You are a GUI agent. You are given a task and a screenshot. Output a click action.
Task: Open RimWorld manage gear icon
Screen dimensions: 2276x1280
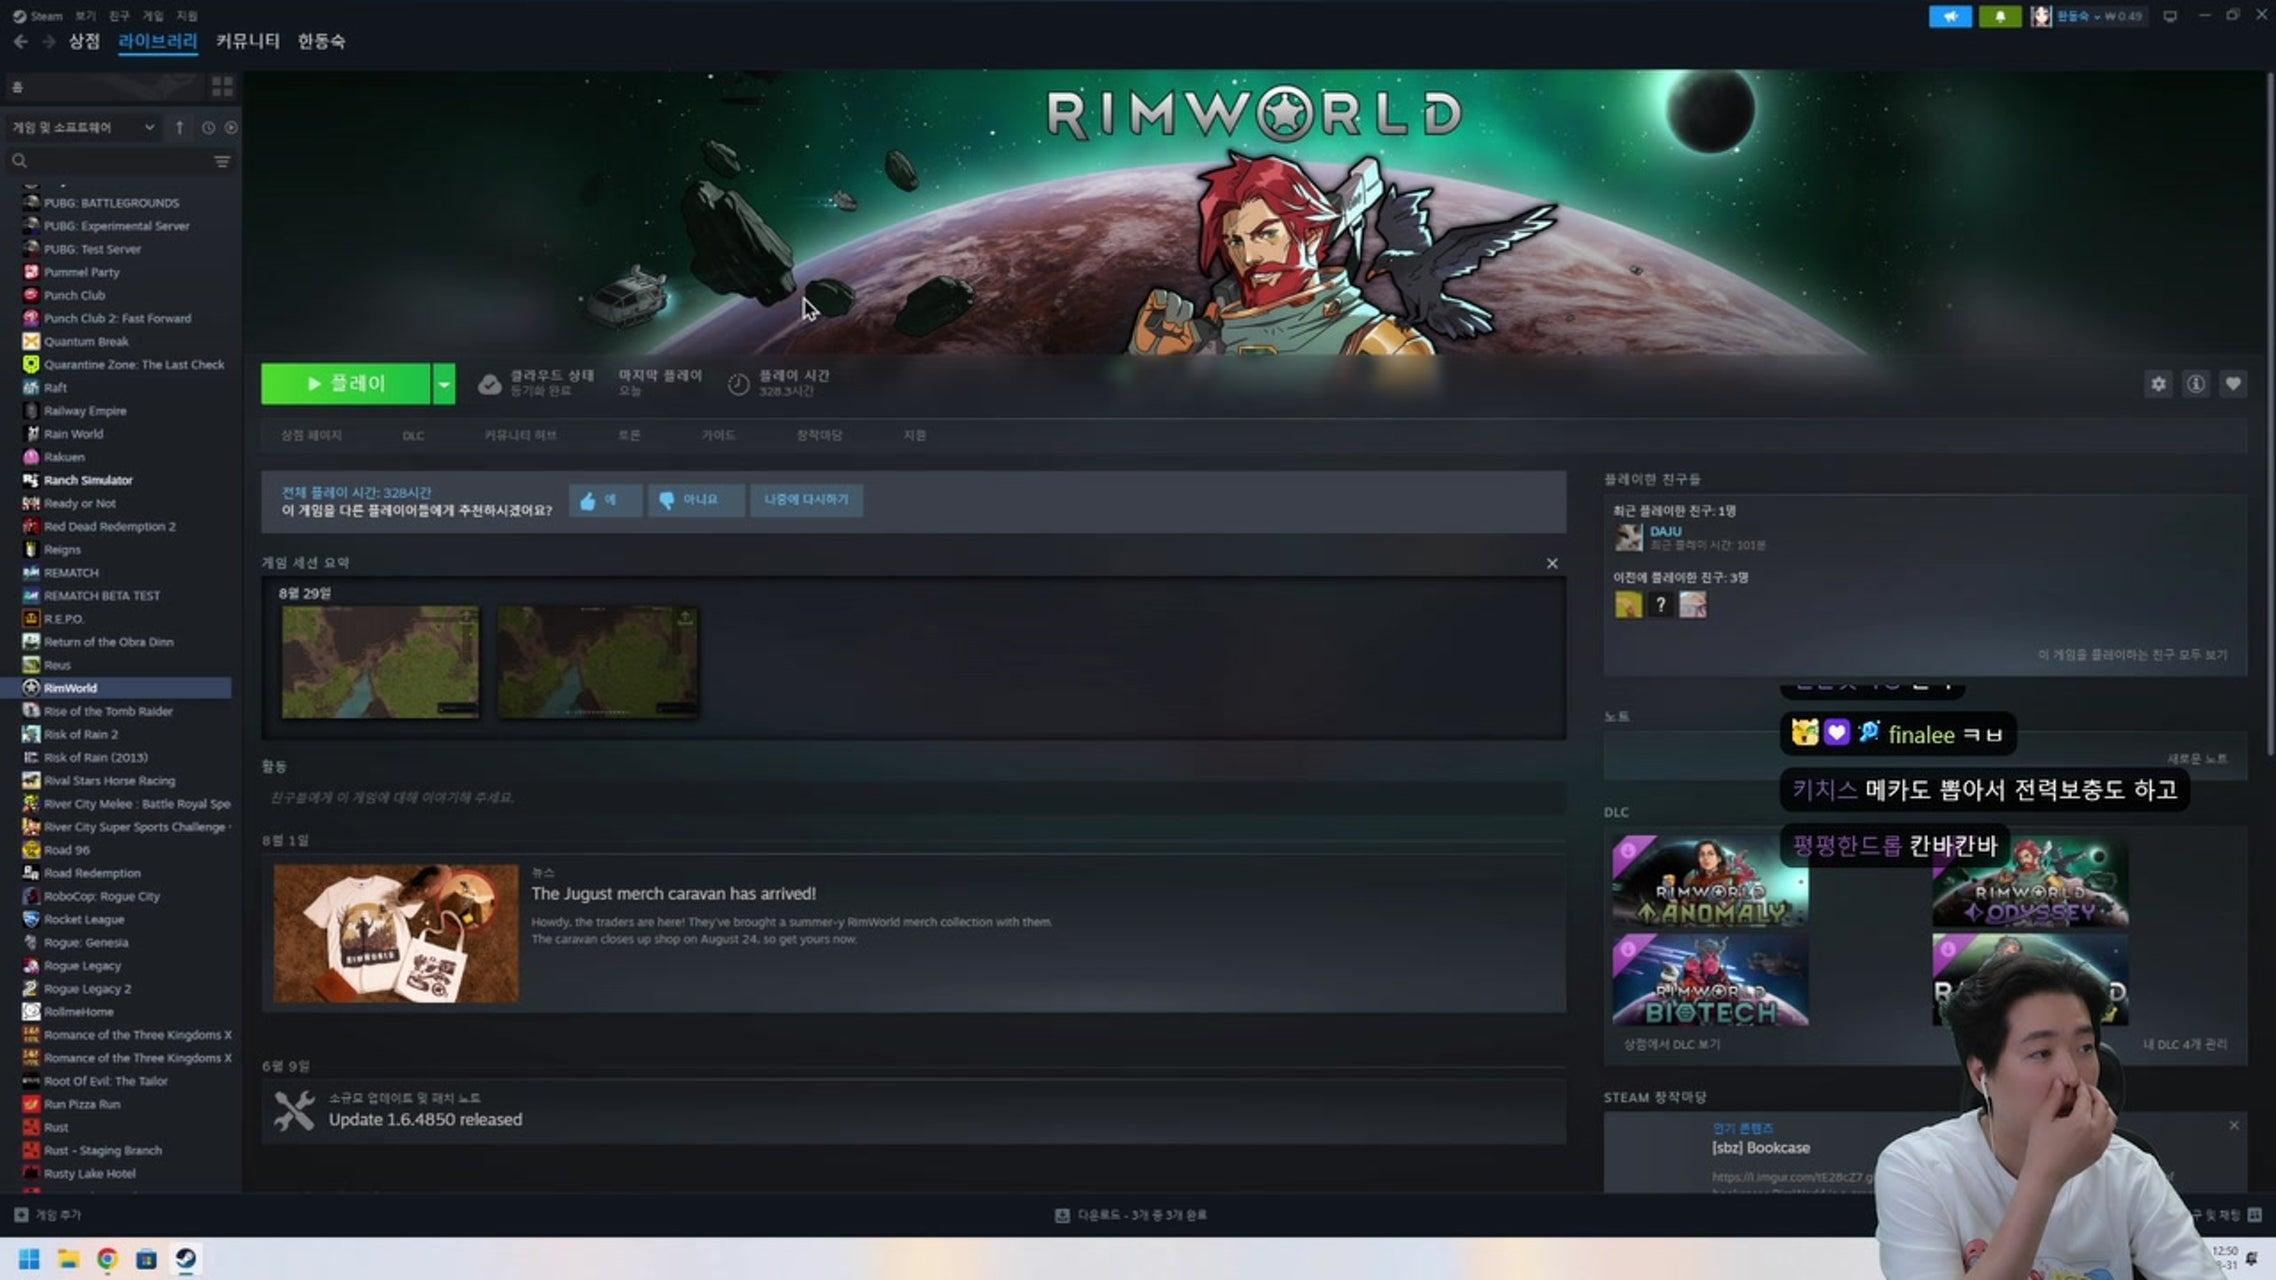[x=2158, y=384]
